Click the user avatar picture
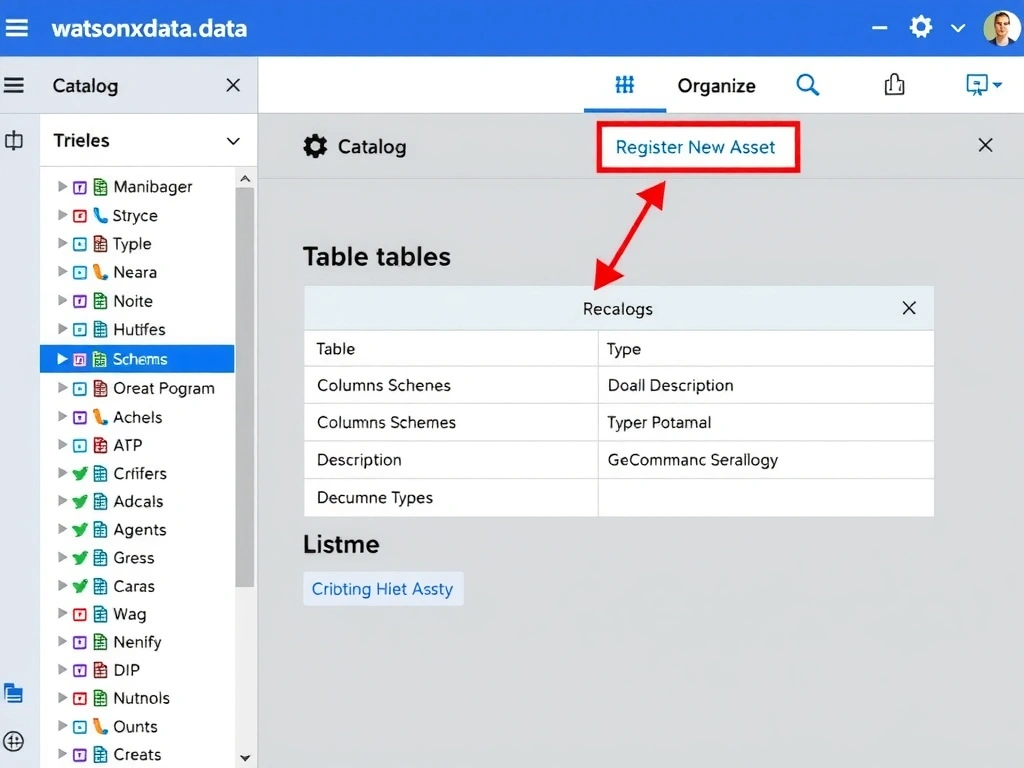Image resolution: width=1024 pixels, height=768 pixels. (1000, 28)
